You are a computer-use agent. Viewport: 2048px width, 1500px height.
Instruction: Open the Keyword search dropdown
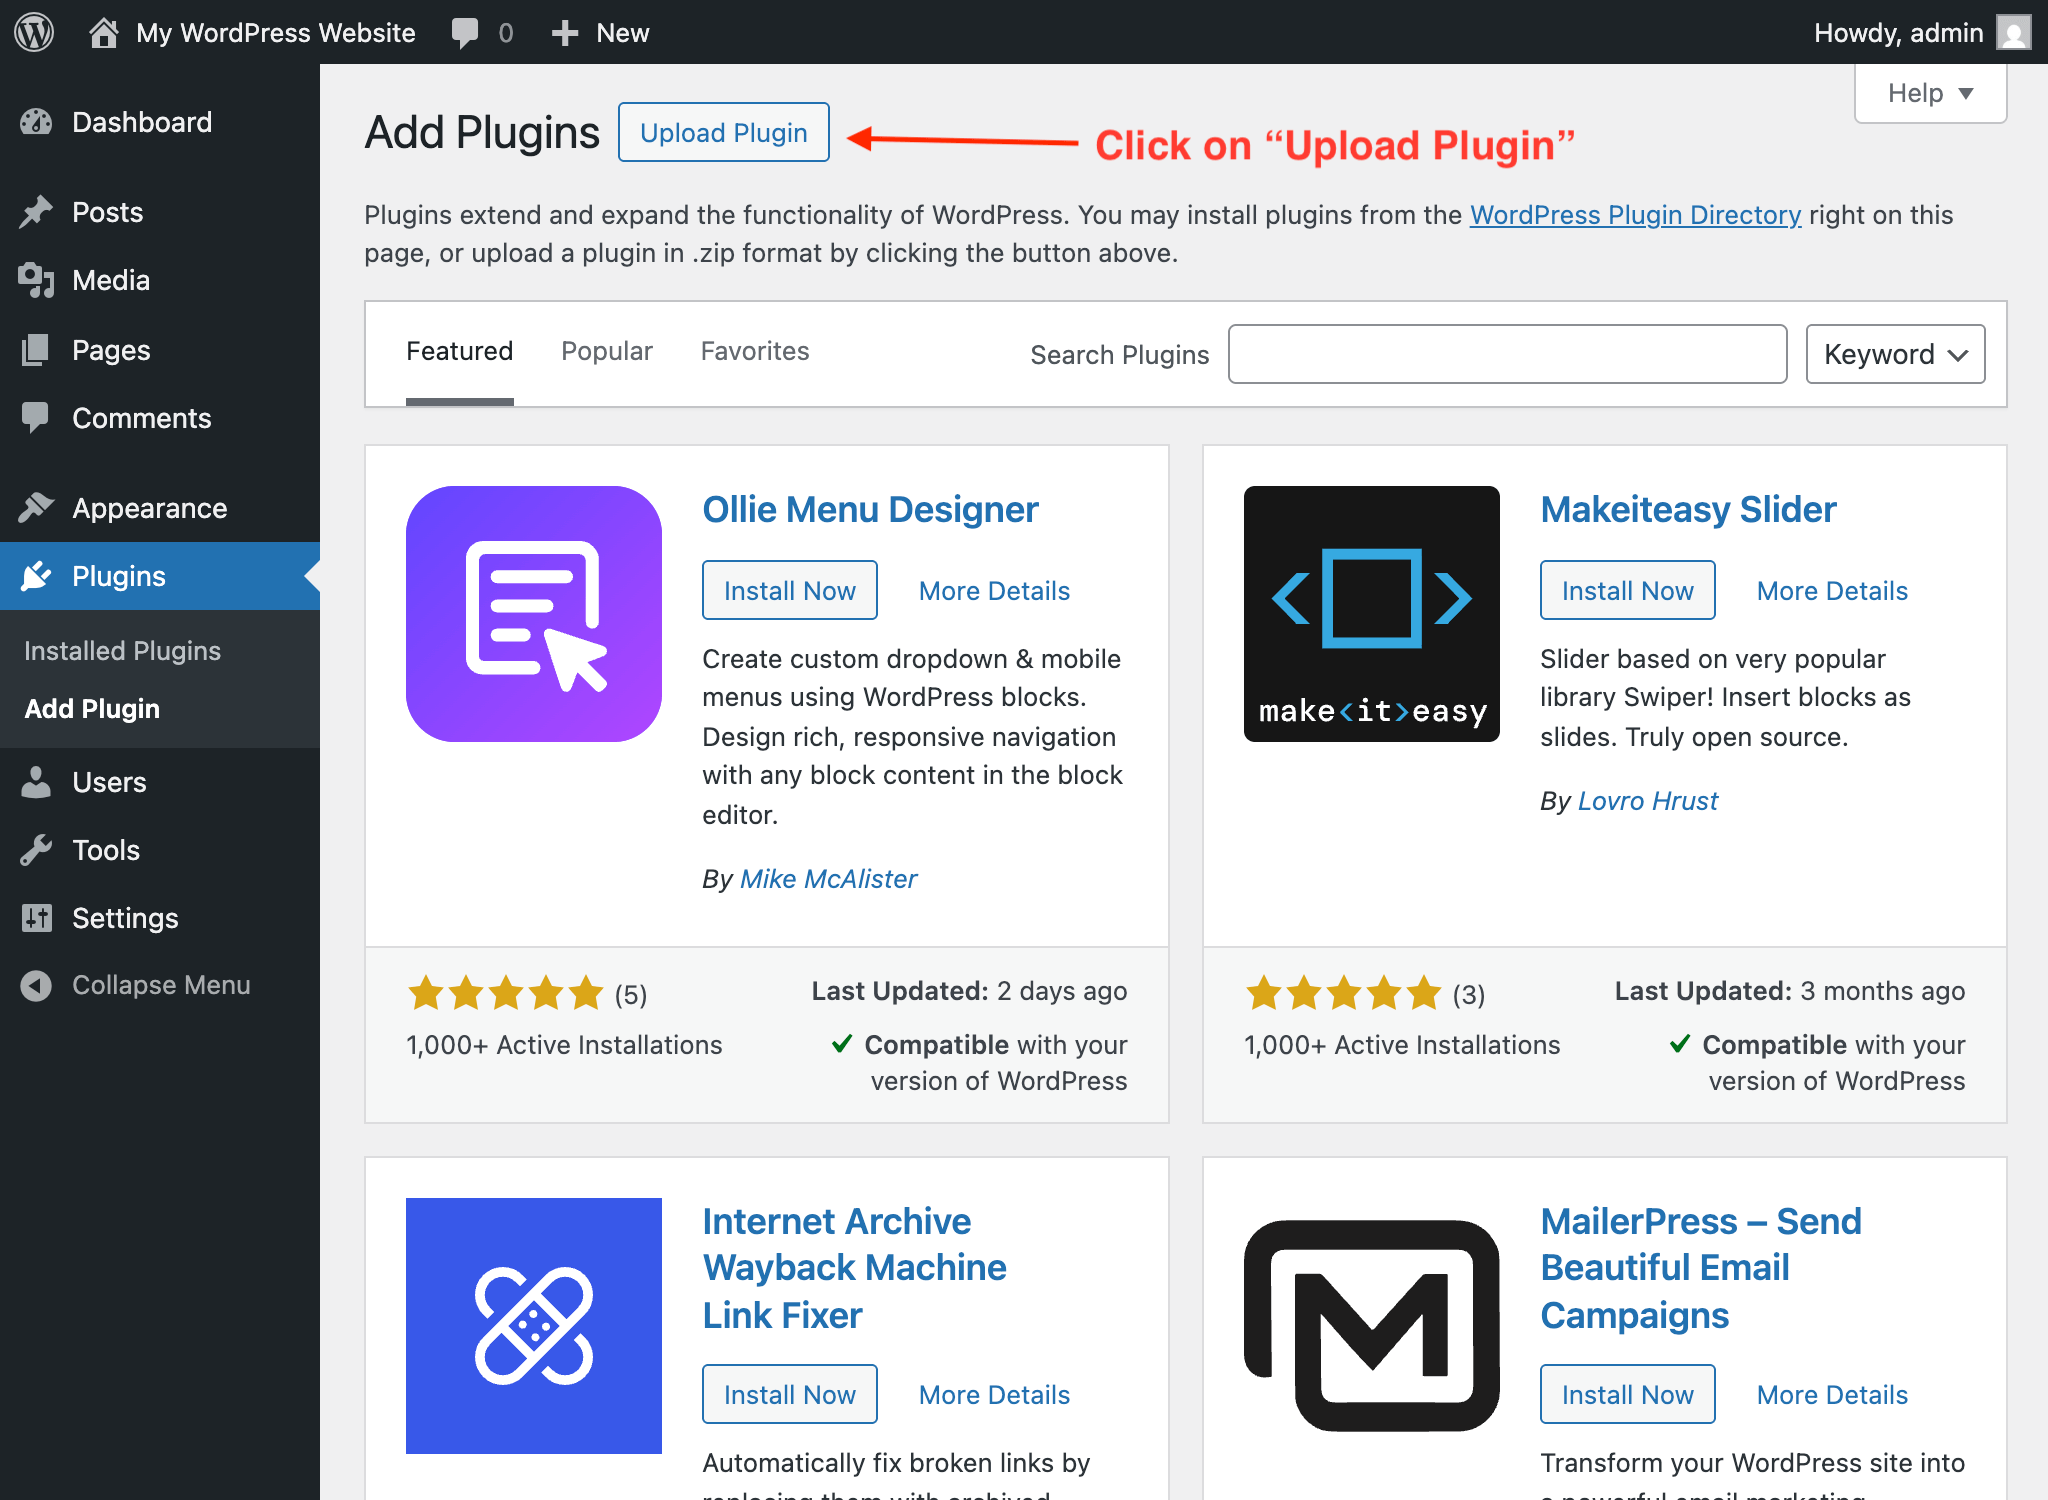1894,353
